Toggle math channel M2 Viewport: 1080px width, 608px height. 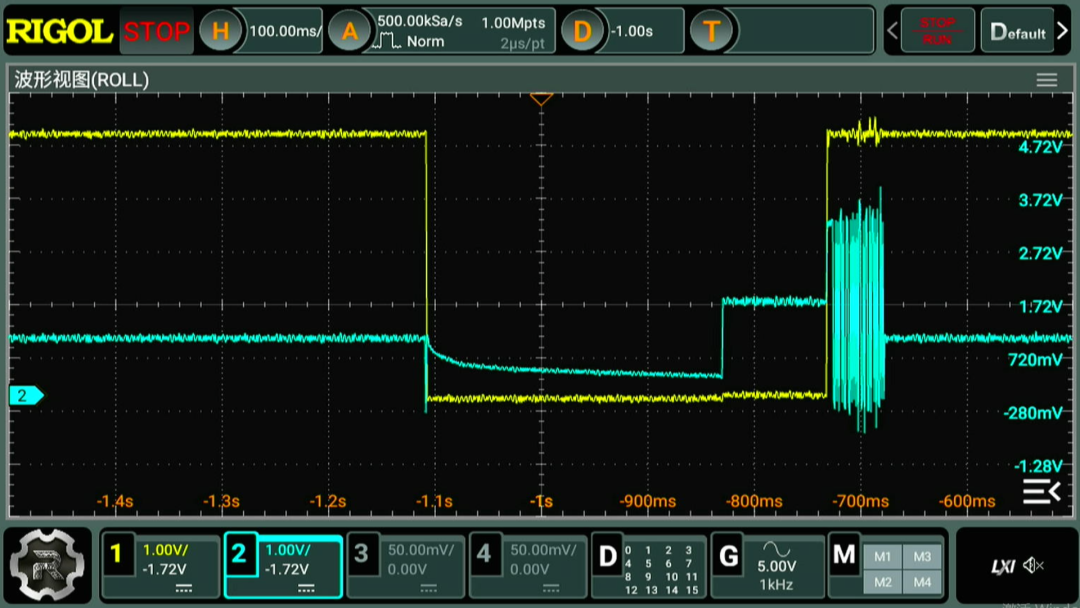coord(882,582)
